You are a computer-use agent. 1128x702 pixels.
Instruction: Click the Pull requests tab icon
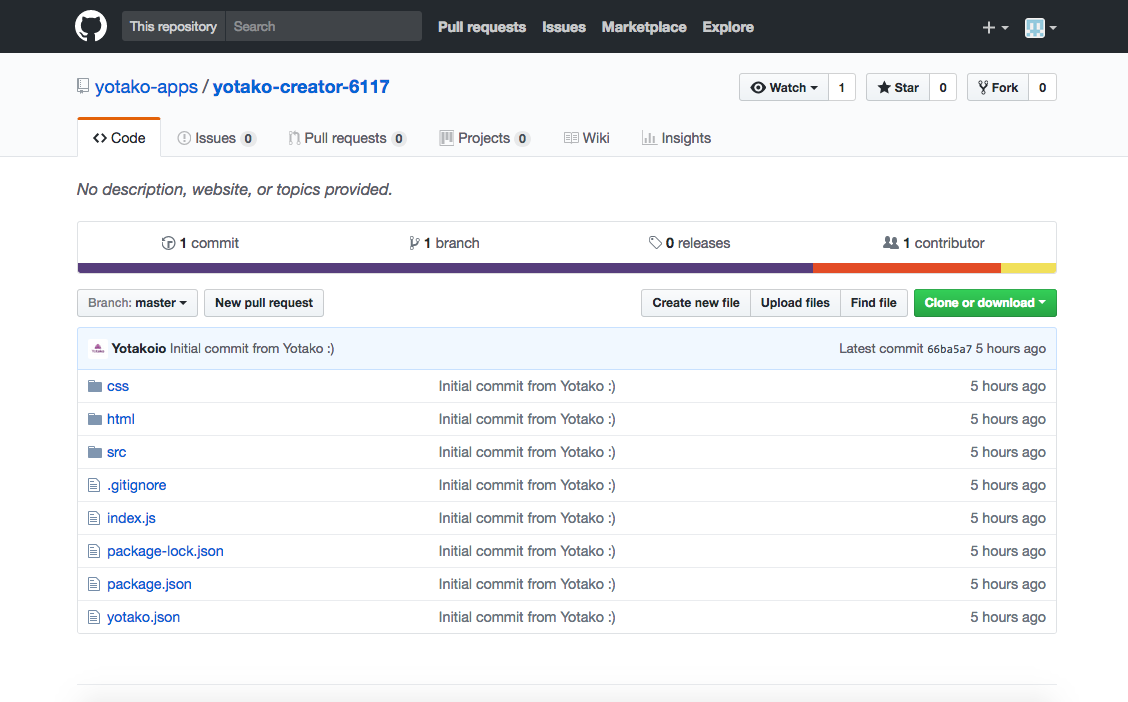(294, 138)
